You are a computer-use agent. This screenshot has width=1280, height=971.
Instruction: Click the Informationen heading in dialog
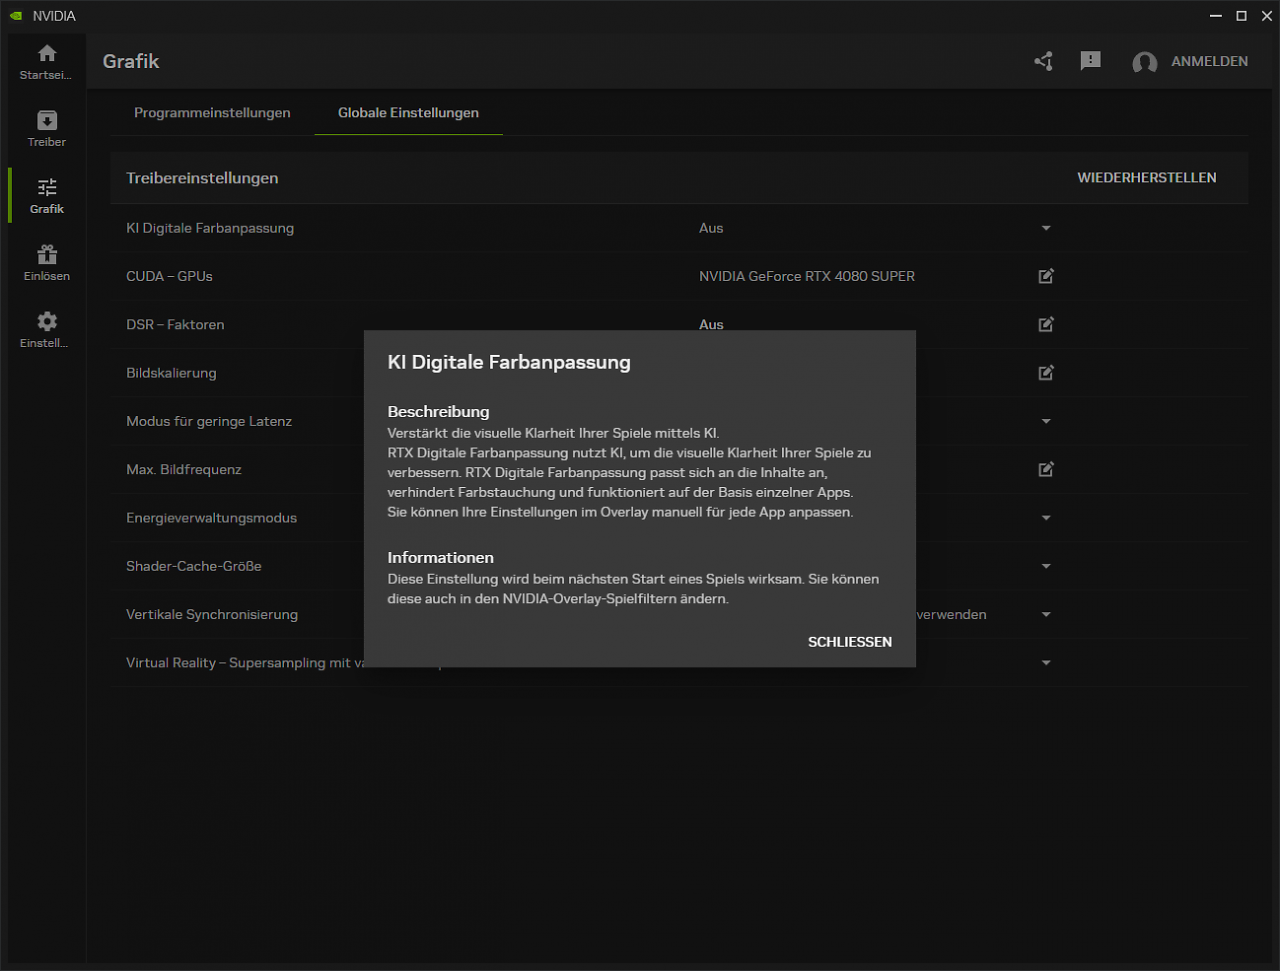[x=440, y=557]
